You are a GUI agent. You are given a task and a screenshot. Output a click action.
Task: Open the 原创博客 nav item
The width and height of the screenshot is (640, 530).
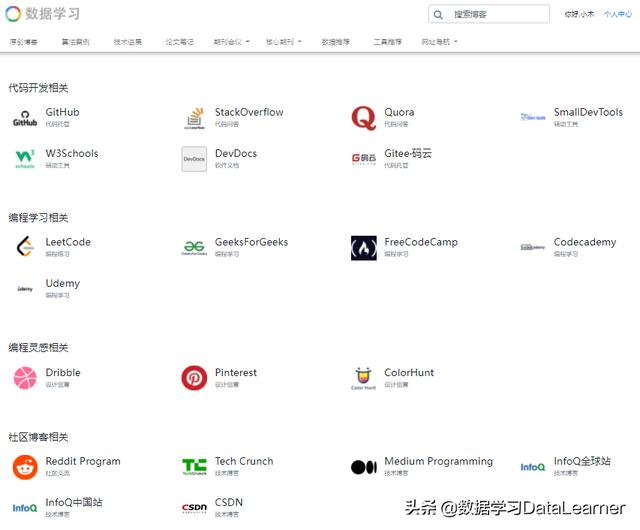coord(24,42)
